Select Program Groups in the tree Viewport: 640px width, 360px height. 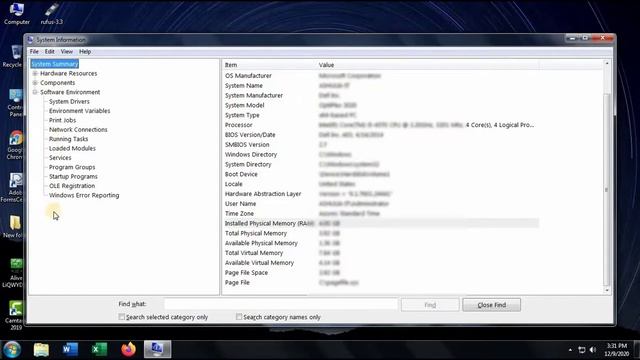72,167
